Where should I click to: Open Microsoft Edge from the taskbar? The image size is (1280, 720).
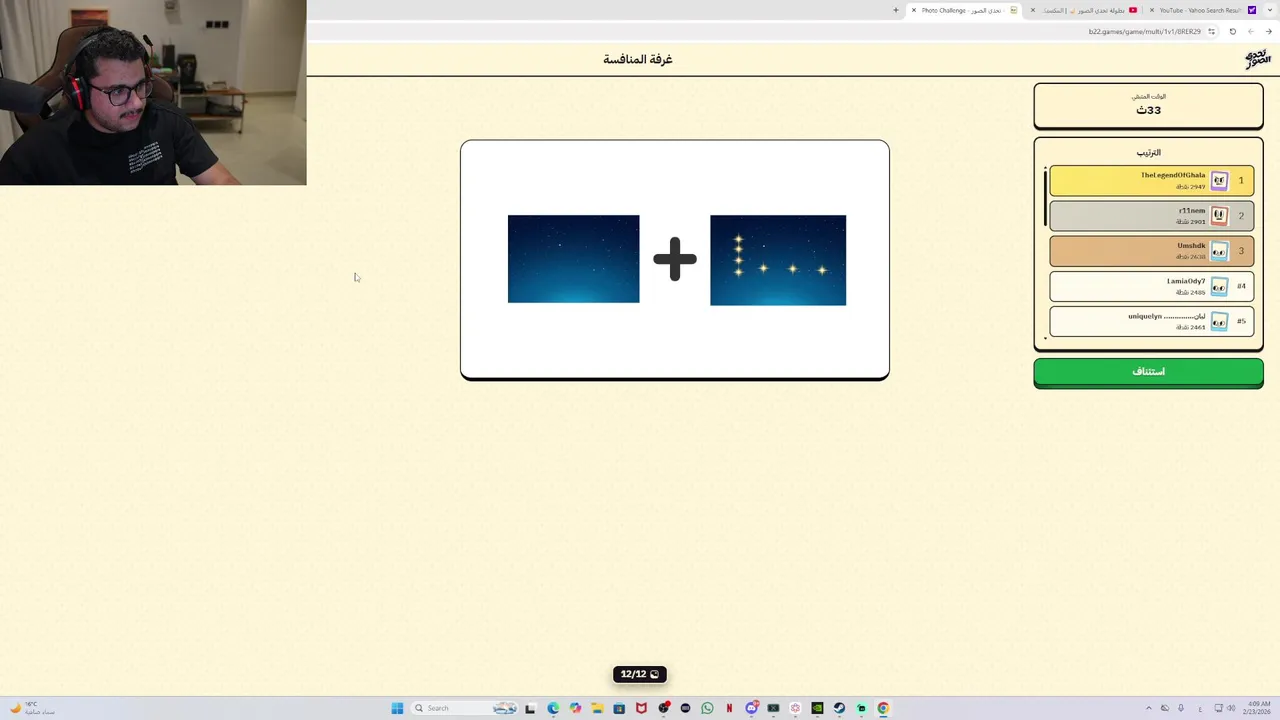coord(553,708)
